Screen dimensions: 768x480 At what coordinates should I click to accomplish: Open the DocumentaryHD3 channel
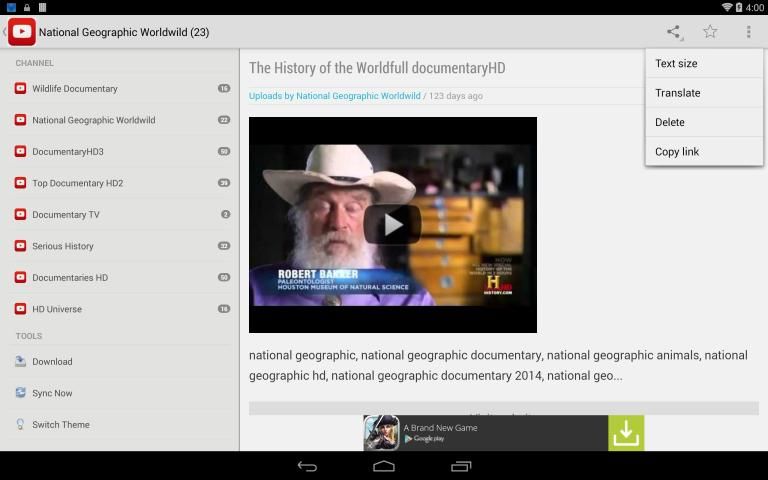point(67,152)
